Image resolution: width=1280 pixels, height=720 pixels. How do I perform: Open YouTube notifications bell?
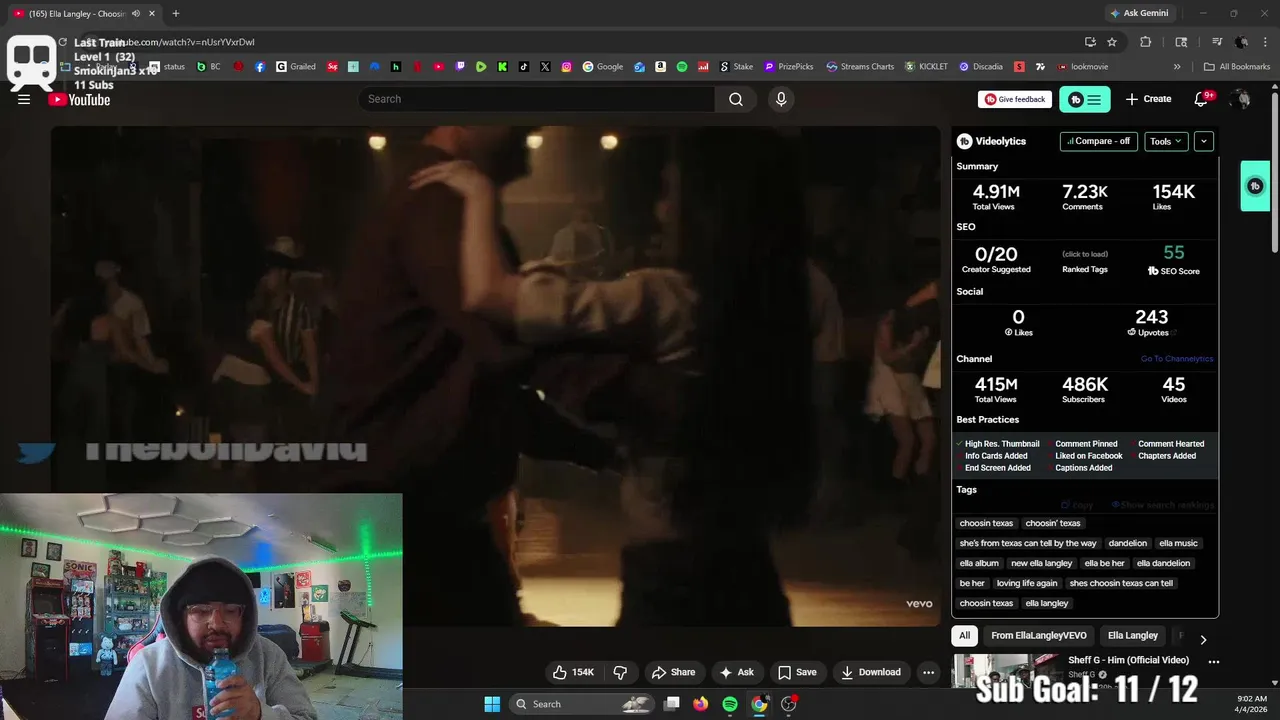coord(1202,99)
